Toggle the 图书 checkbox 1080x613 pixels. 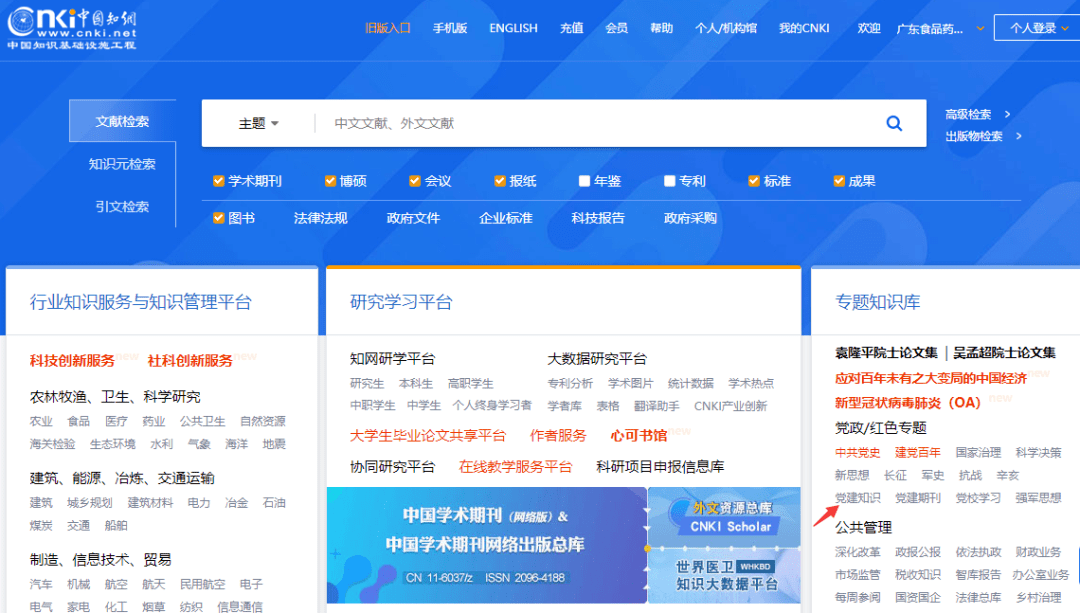pyautogui.click(x=219, y=218)
